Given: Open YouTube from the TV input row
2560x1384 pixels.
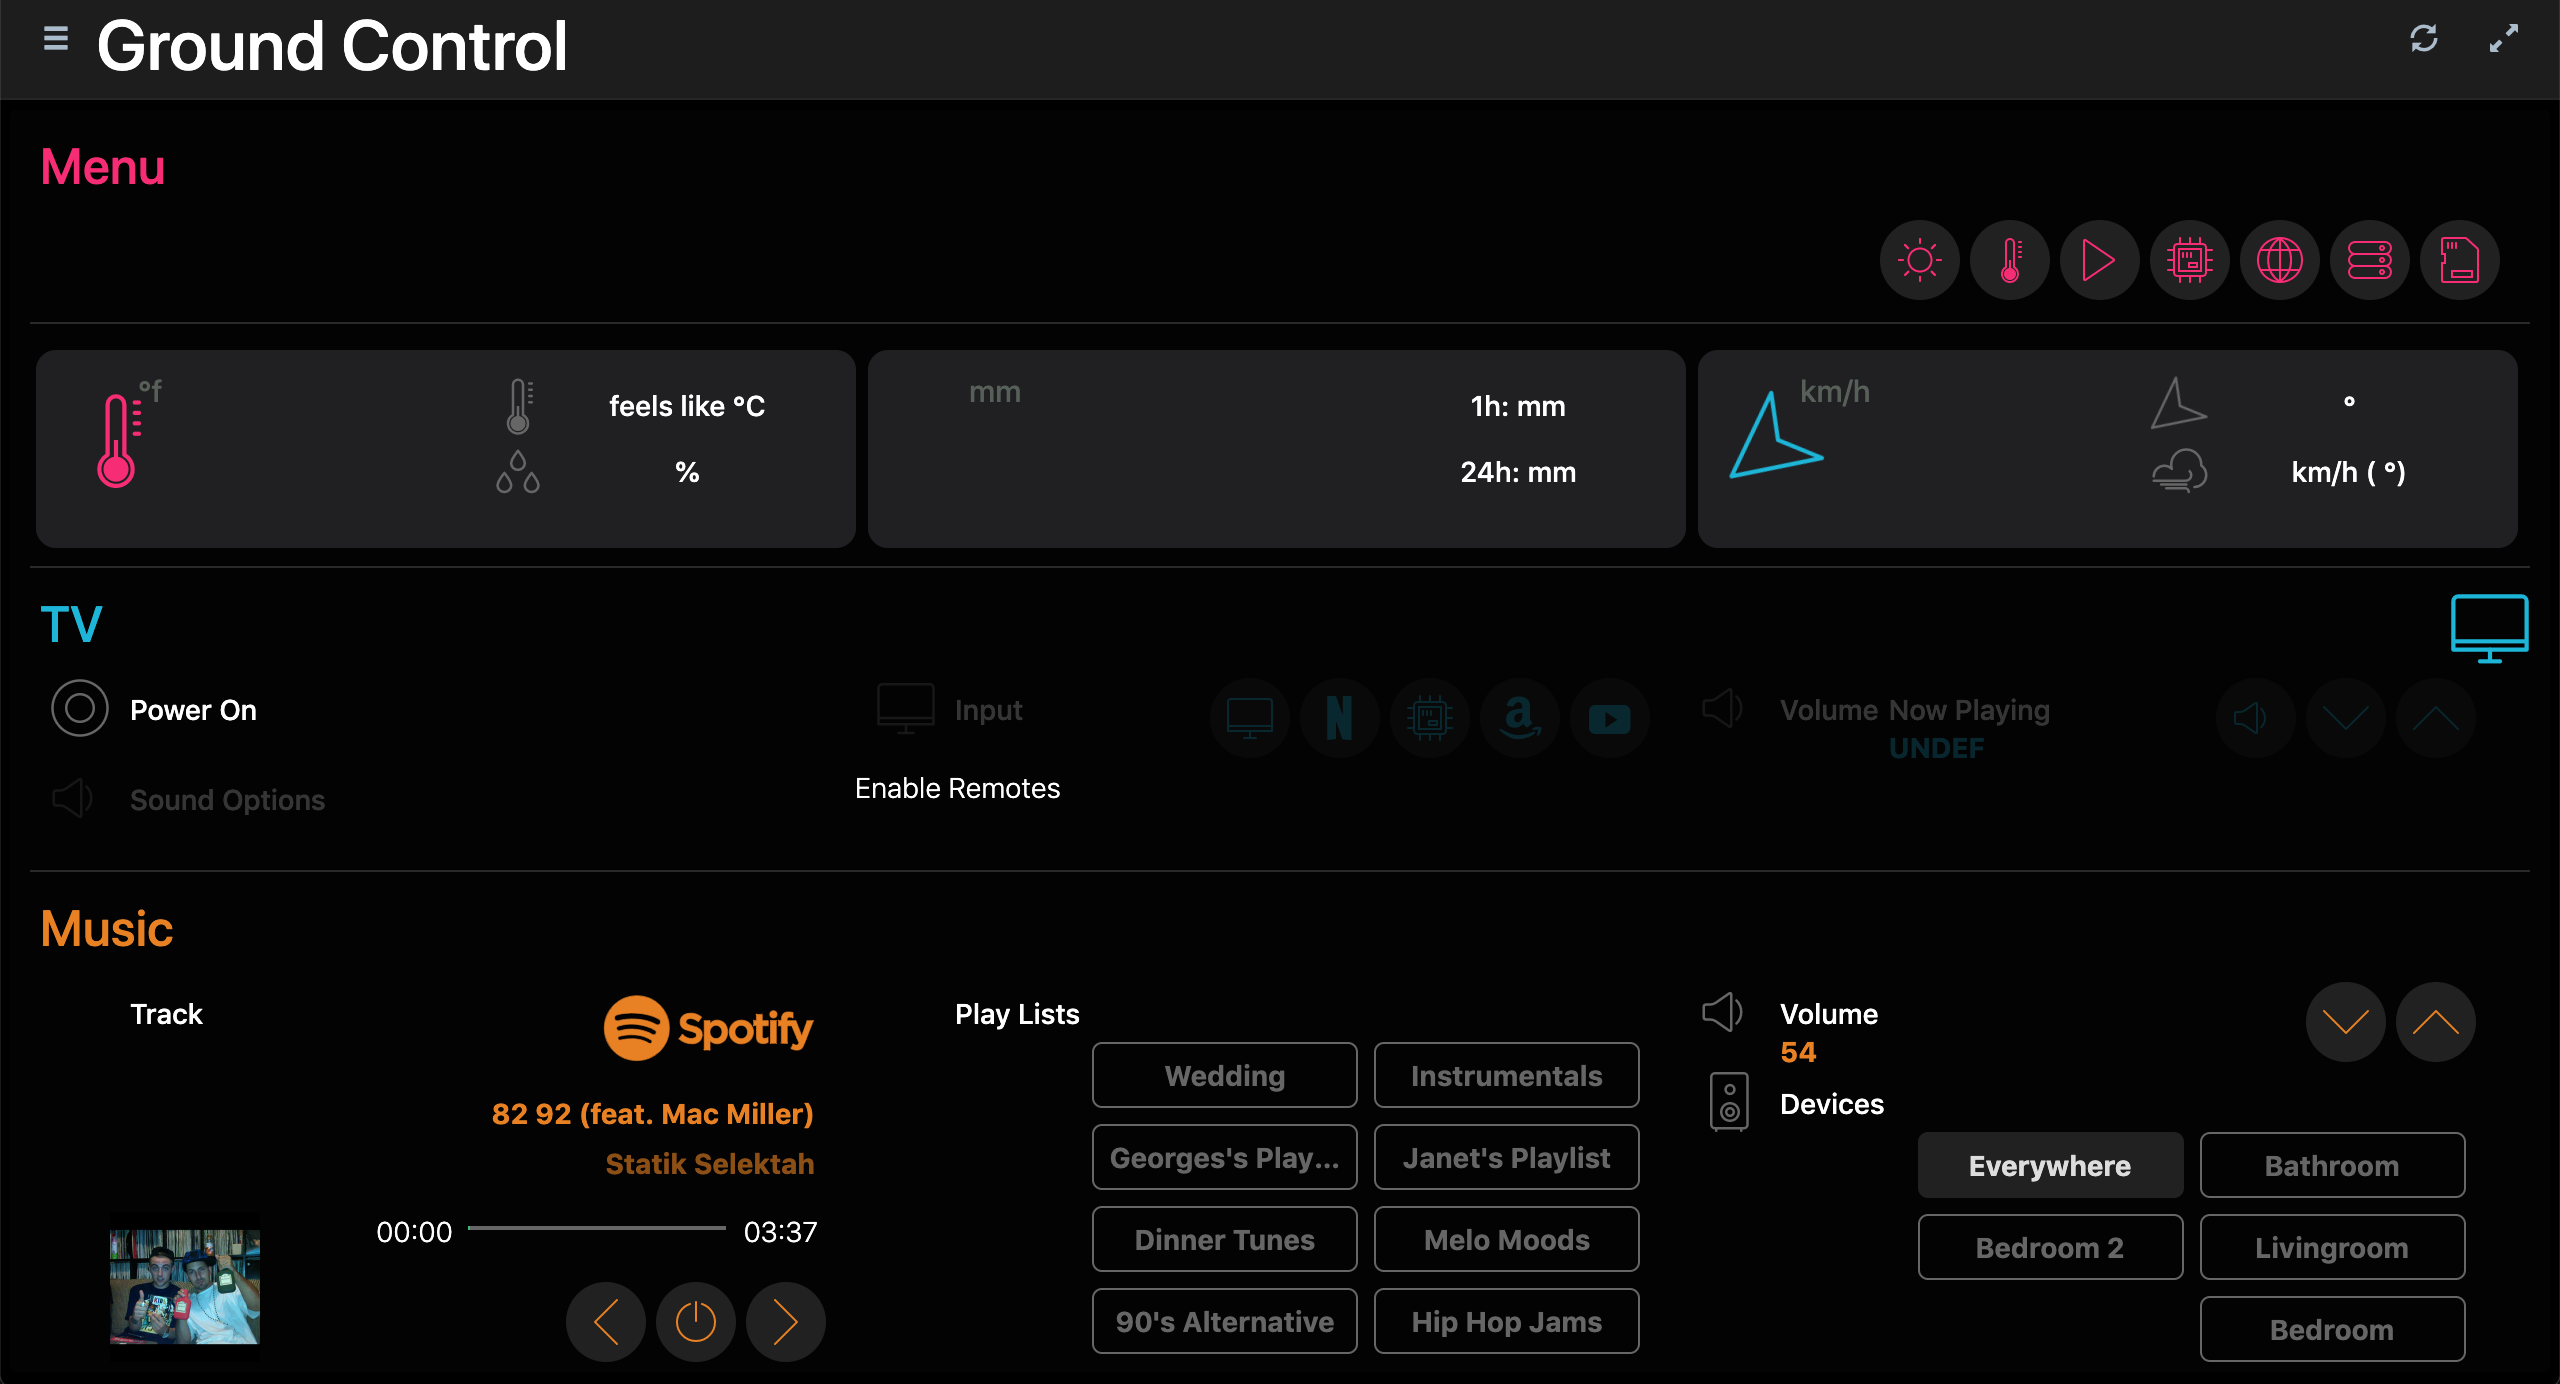Looking at the screenshot, I should [x=1609, y=718].
